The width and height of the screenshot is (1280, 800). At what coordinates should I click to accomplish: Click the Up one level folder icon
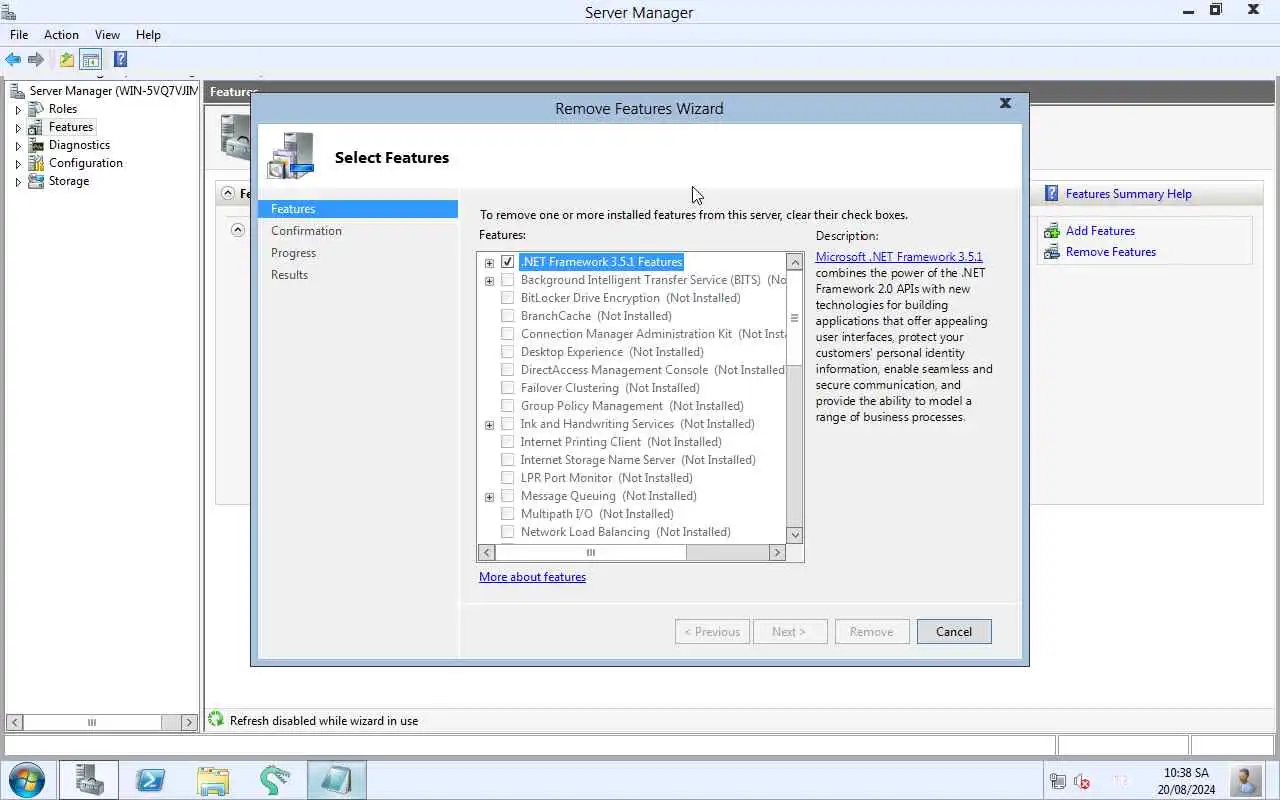point(66,60)
